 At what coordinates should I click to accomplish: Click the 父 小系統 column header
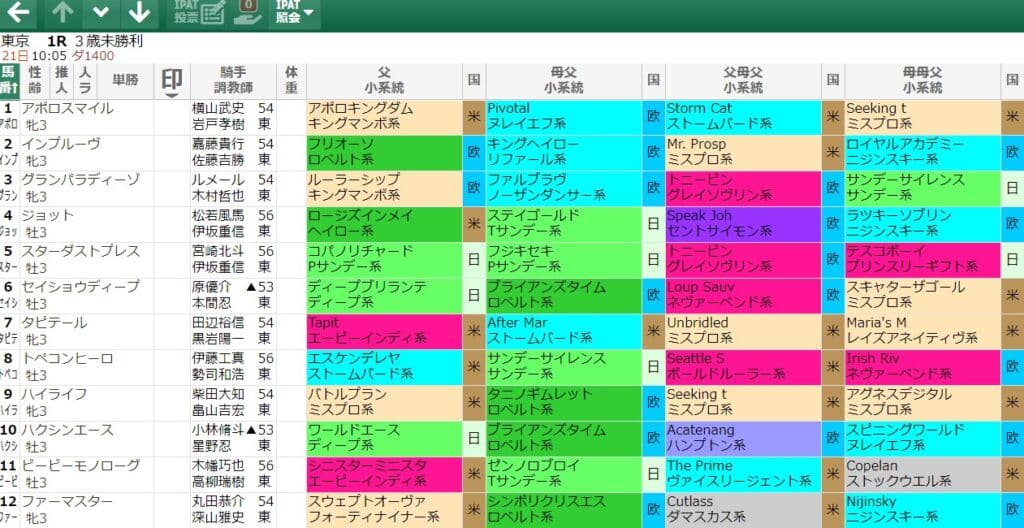point(385,82)
